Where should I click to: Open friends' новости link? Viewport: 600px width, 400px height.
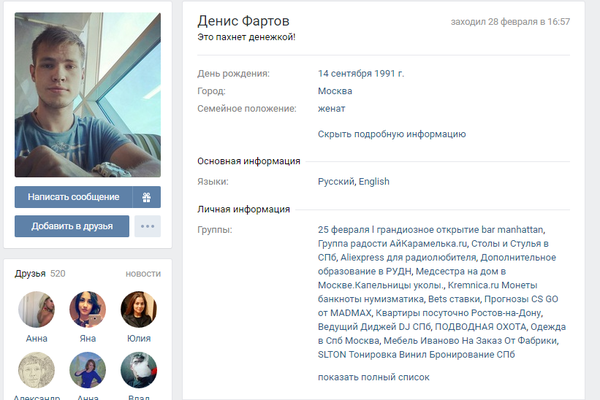pos(143,274)
